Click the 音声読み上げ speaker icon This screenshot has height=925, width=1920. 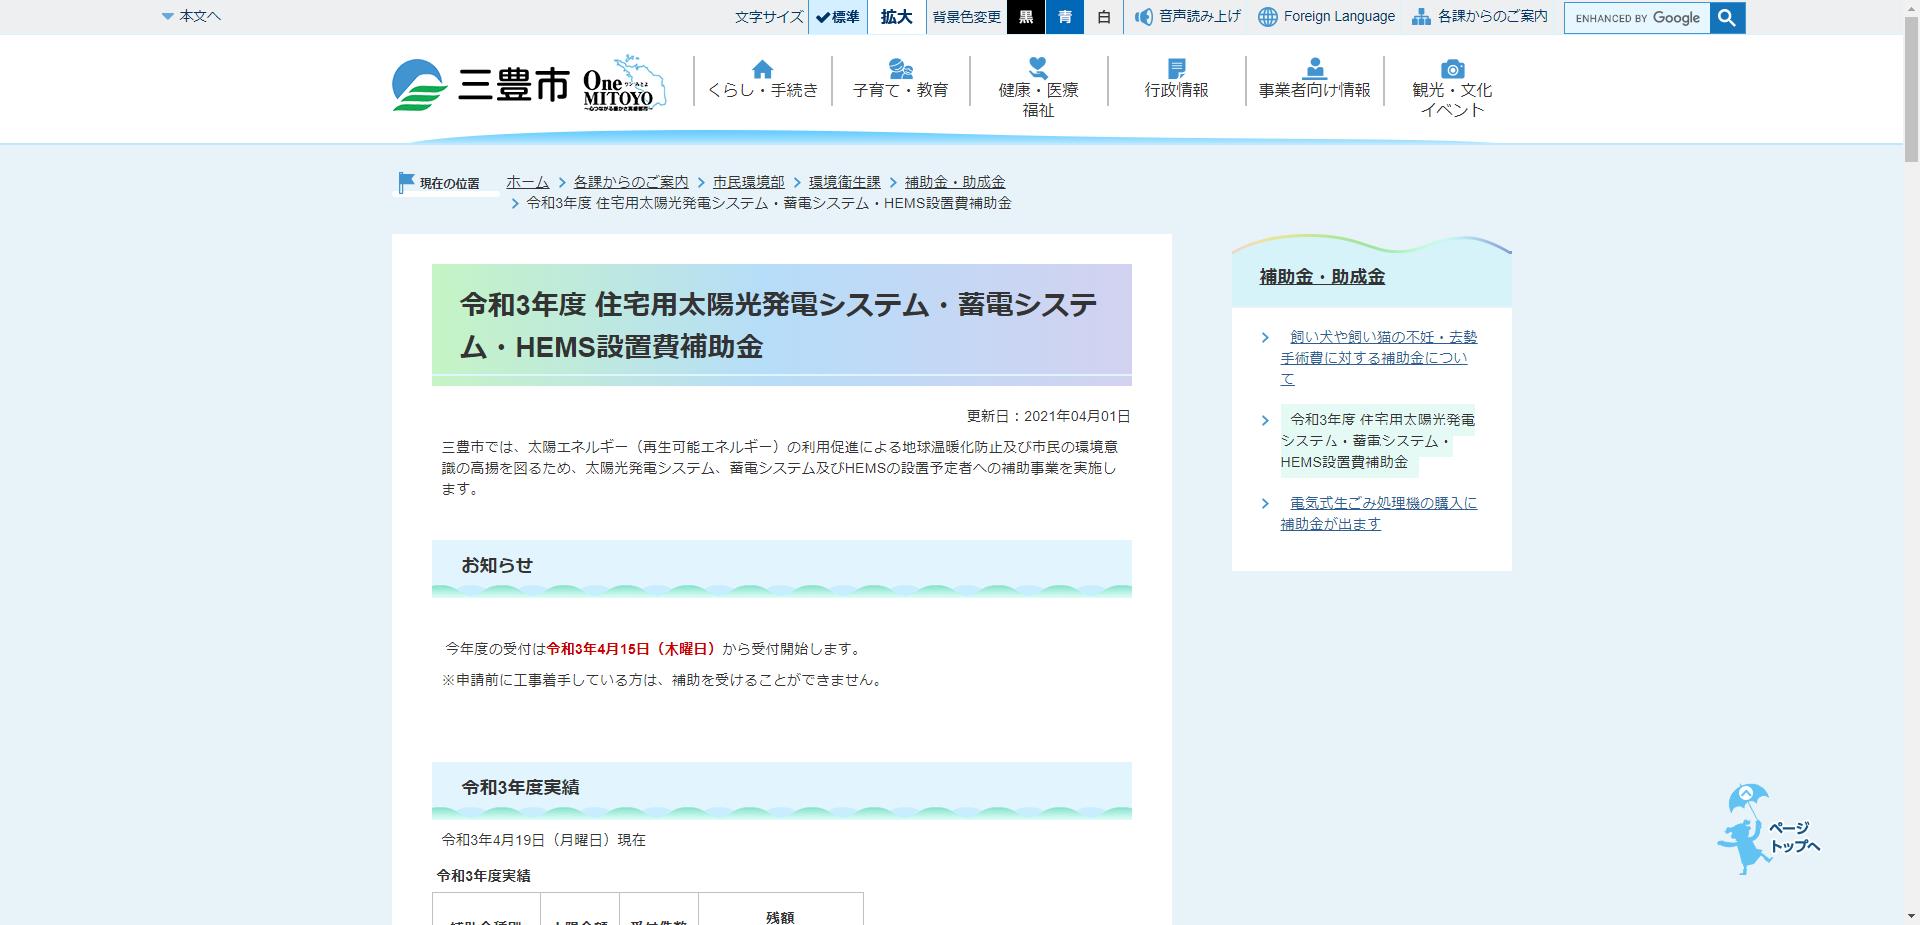click(x=1143, y=16)
